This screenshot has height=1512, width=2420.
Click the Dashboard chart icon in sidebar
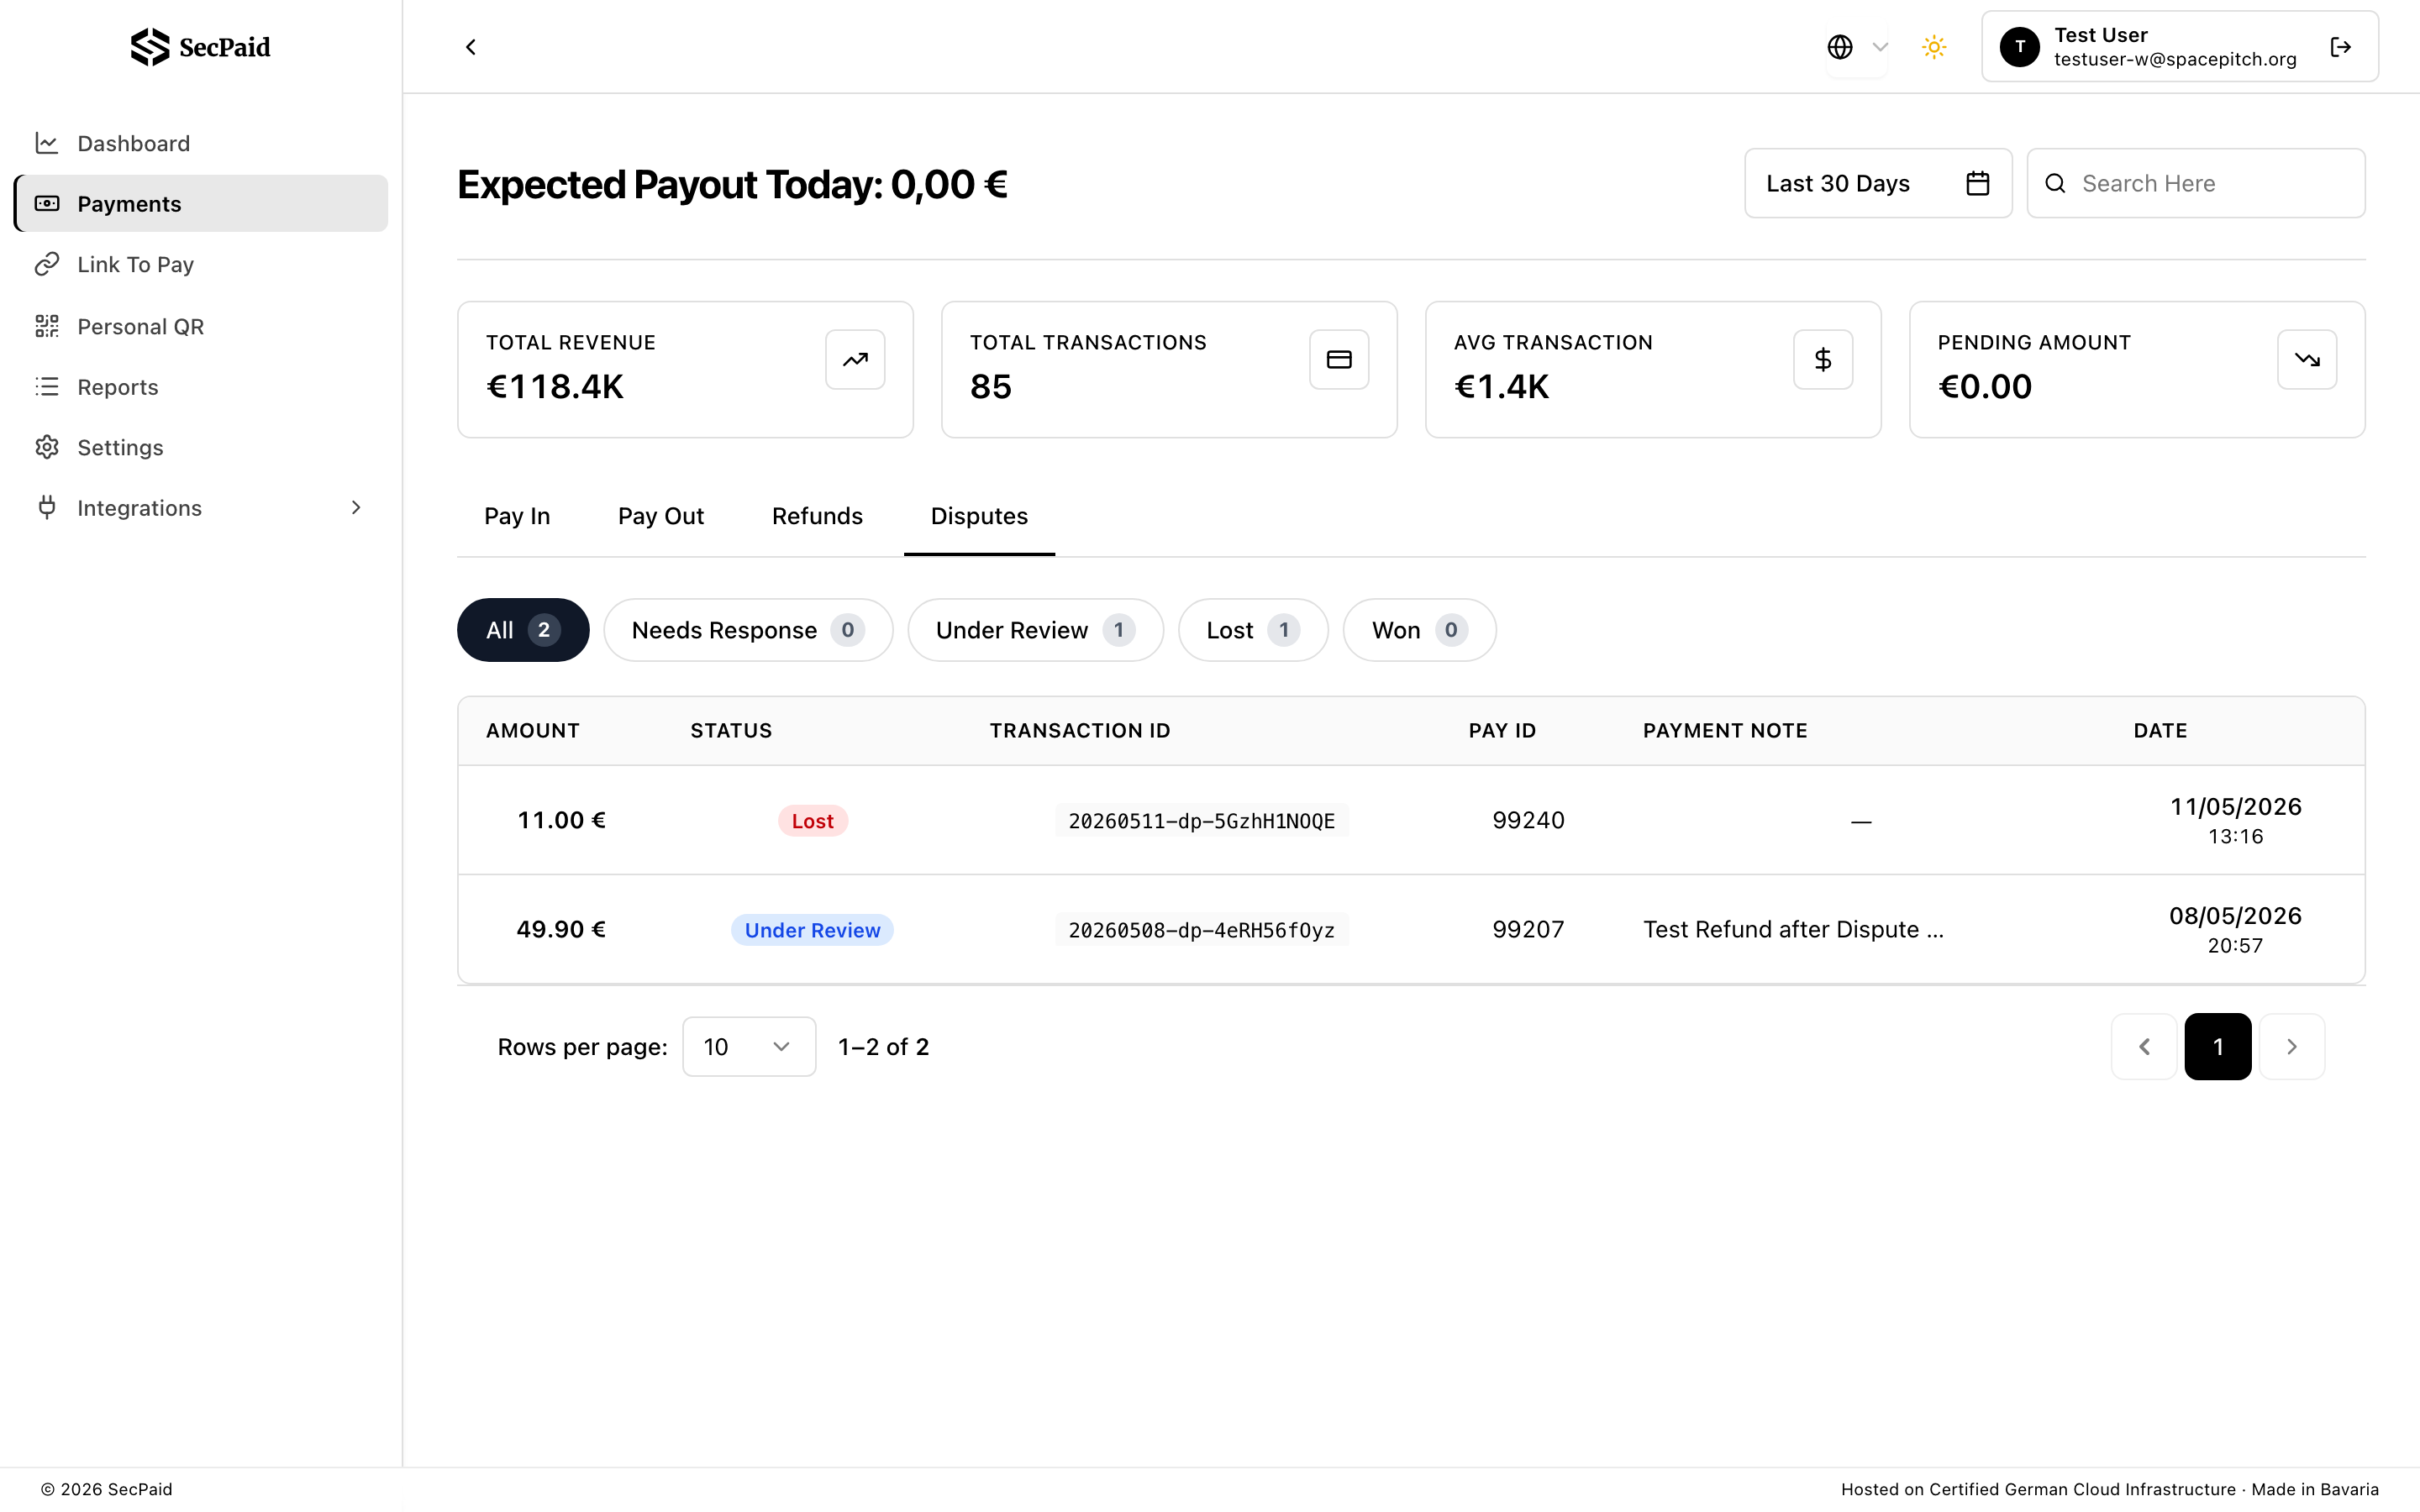tap(47, 143)
